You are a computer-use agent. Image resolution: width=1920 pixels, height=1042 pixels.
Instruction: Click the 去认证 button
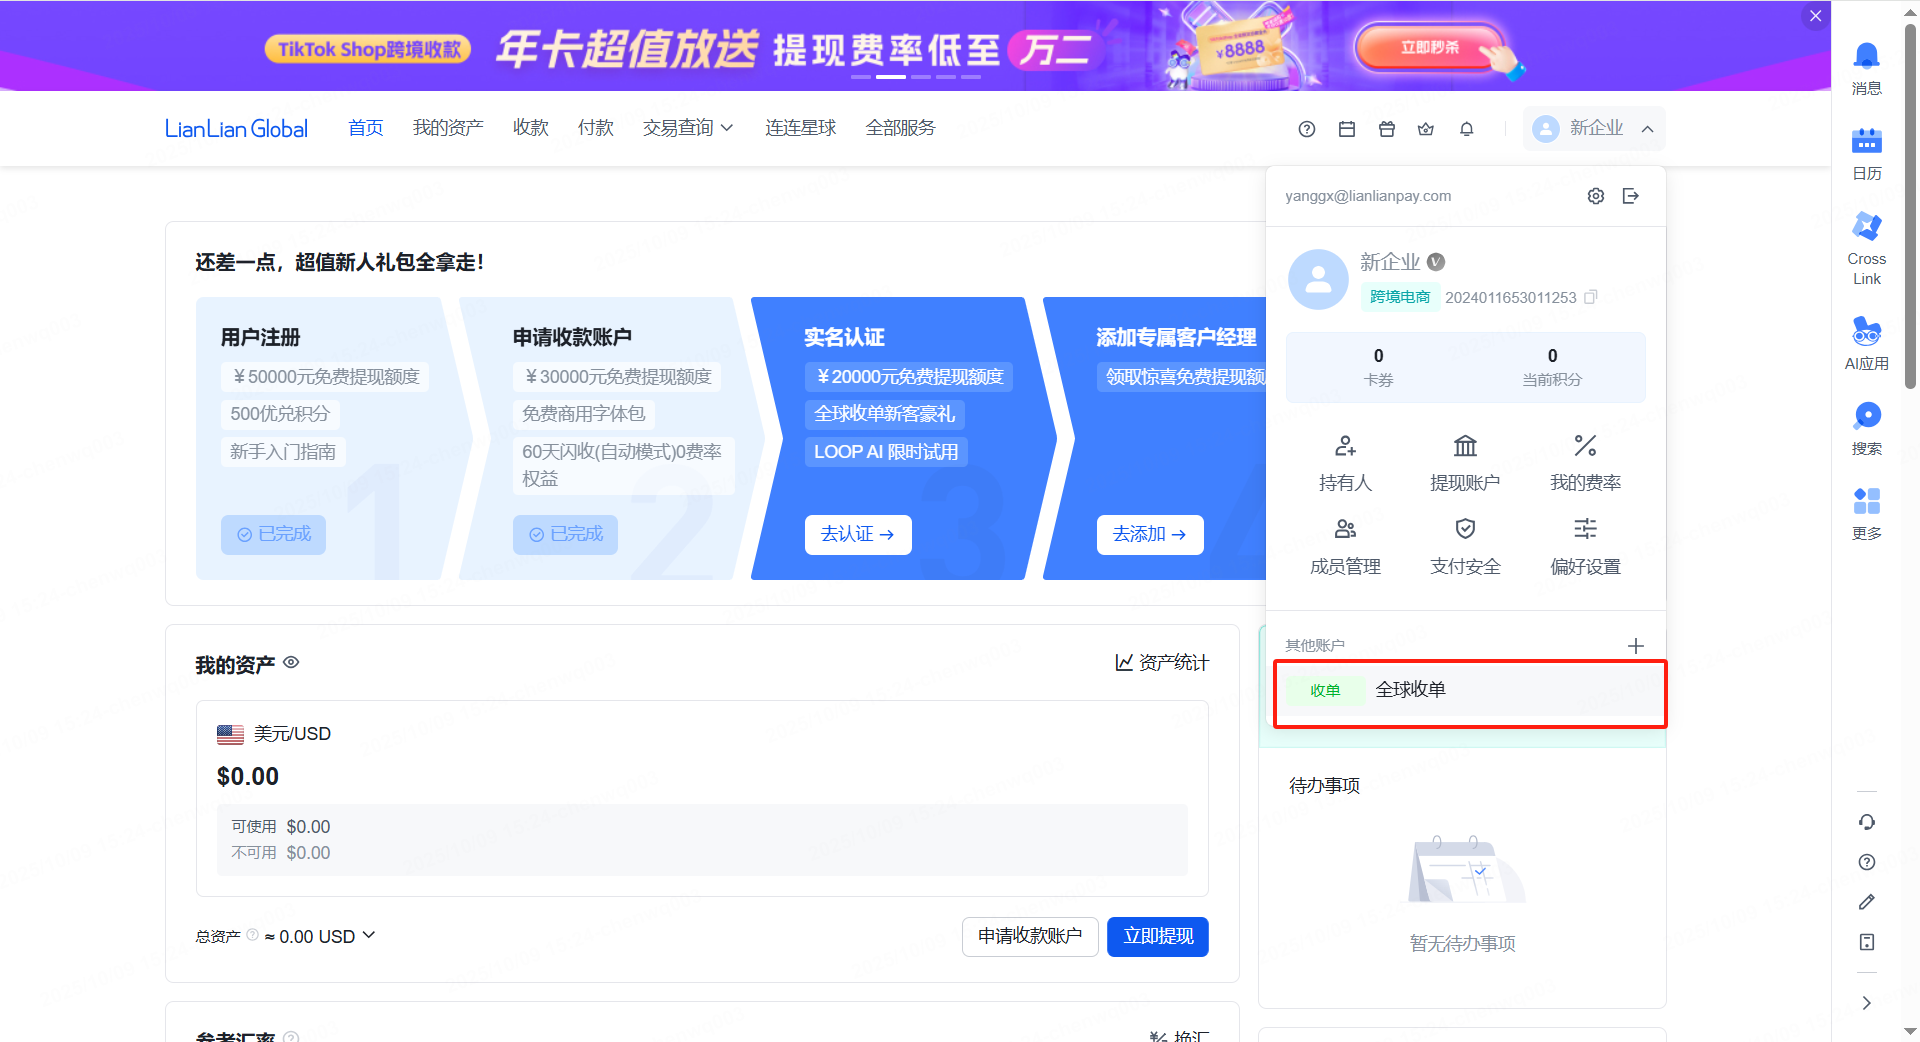pyautogui.click(x=857, y=534)
